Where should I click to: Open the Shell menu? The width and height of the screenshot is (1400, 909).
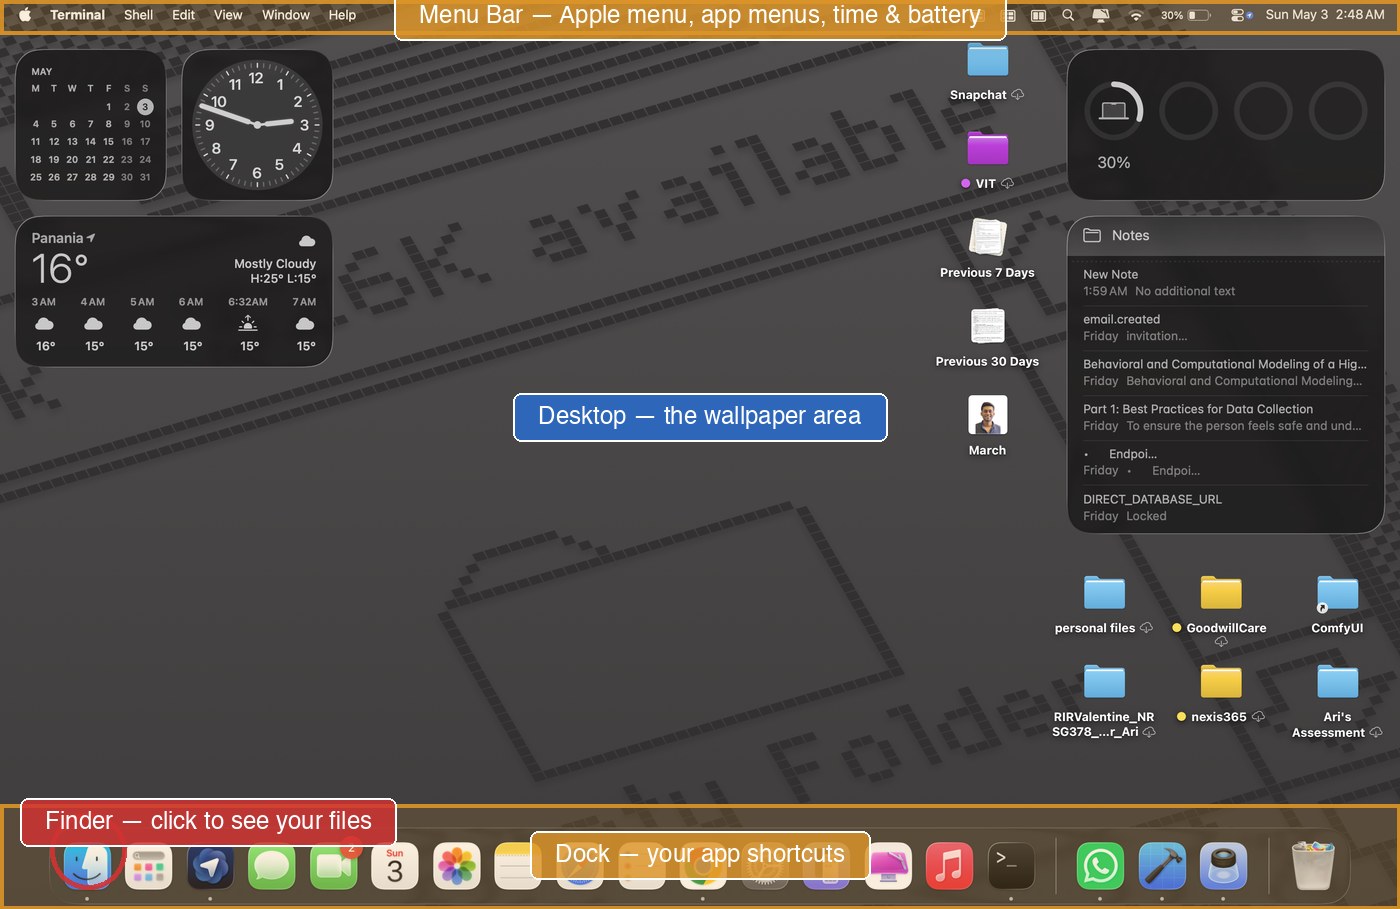(138, 15)
